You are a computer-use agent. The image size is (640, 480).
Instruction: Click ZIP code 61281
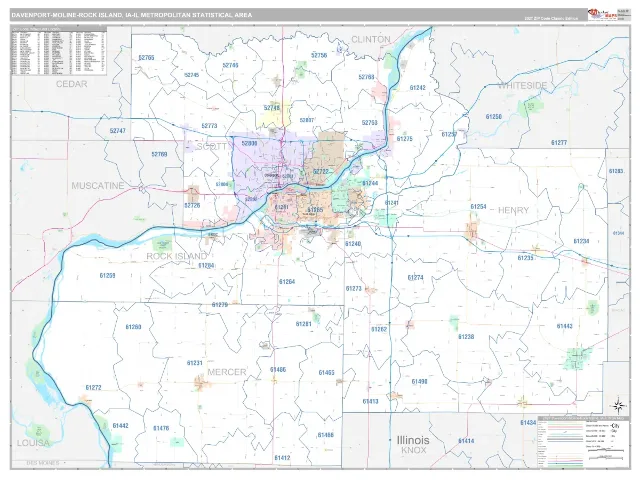coord(303,324)
